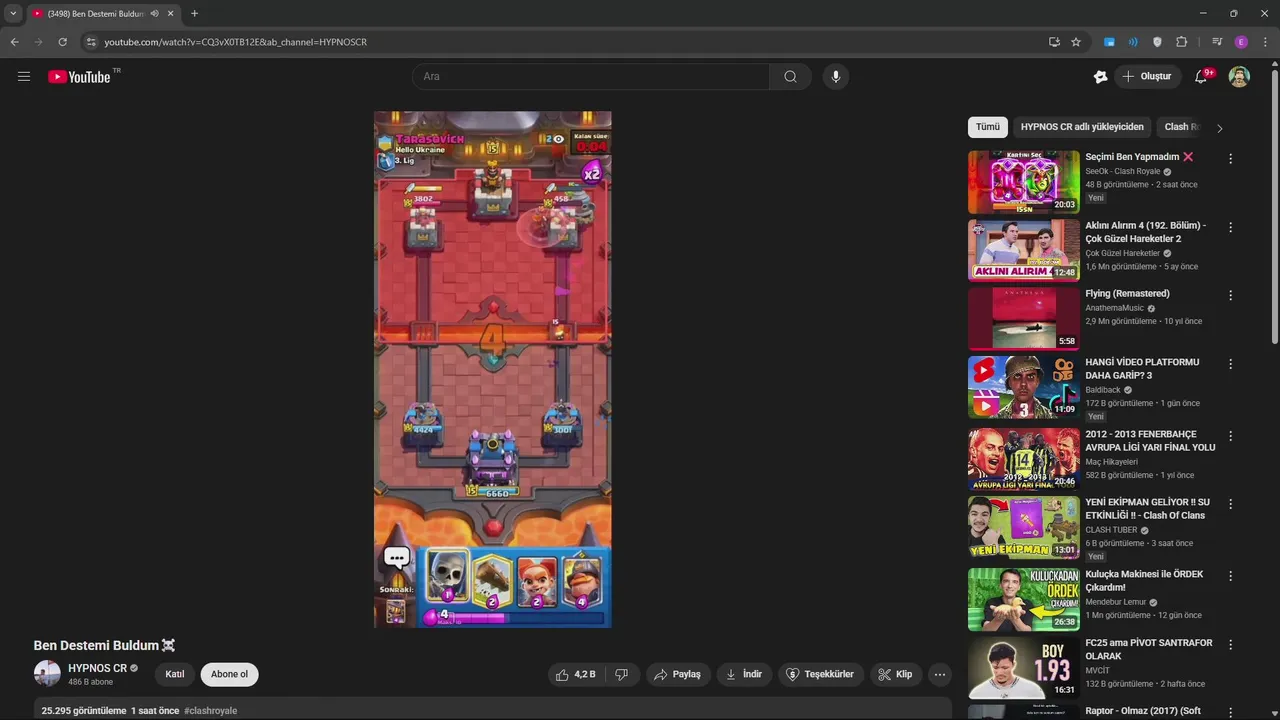Open options for Kuluçka Makinesi video
The height and width of the screenshot is (720, 1280).
tap(1230, 576)
